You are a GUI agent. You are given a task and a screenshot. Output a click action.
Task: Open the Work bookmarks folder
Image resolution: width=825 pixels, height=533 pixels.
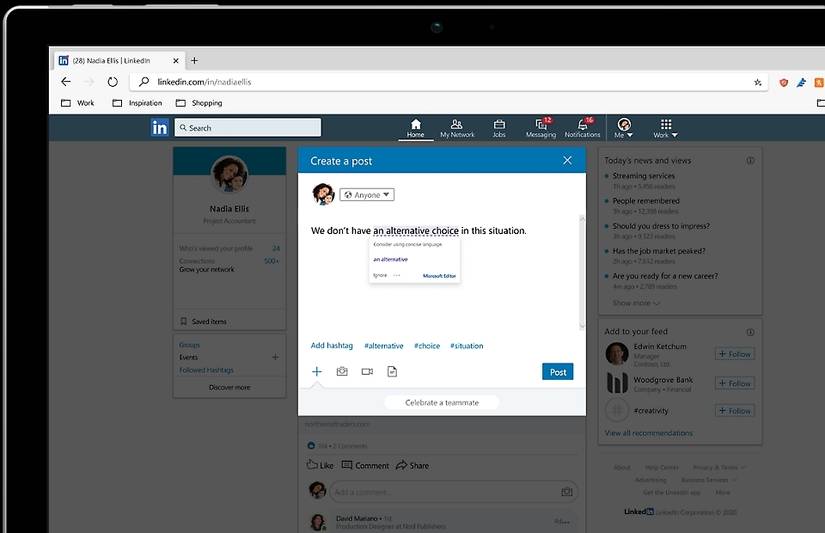pos(78,103)
